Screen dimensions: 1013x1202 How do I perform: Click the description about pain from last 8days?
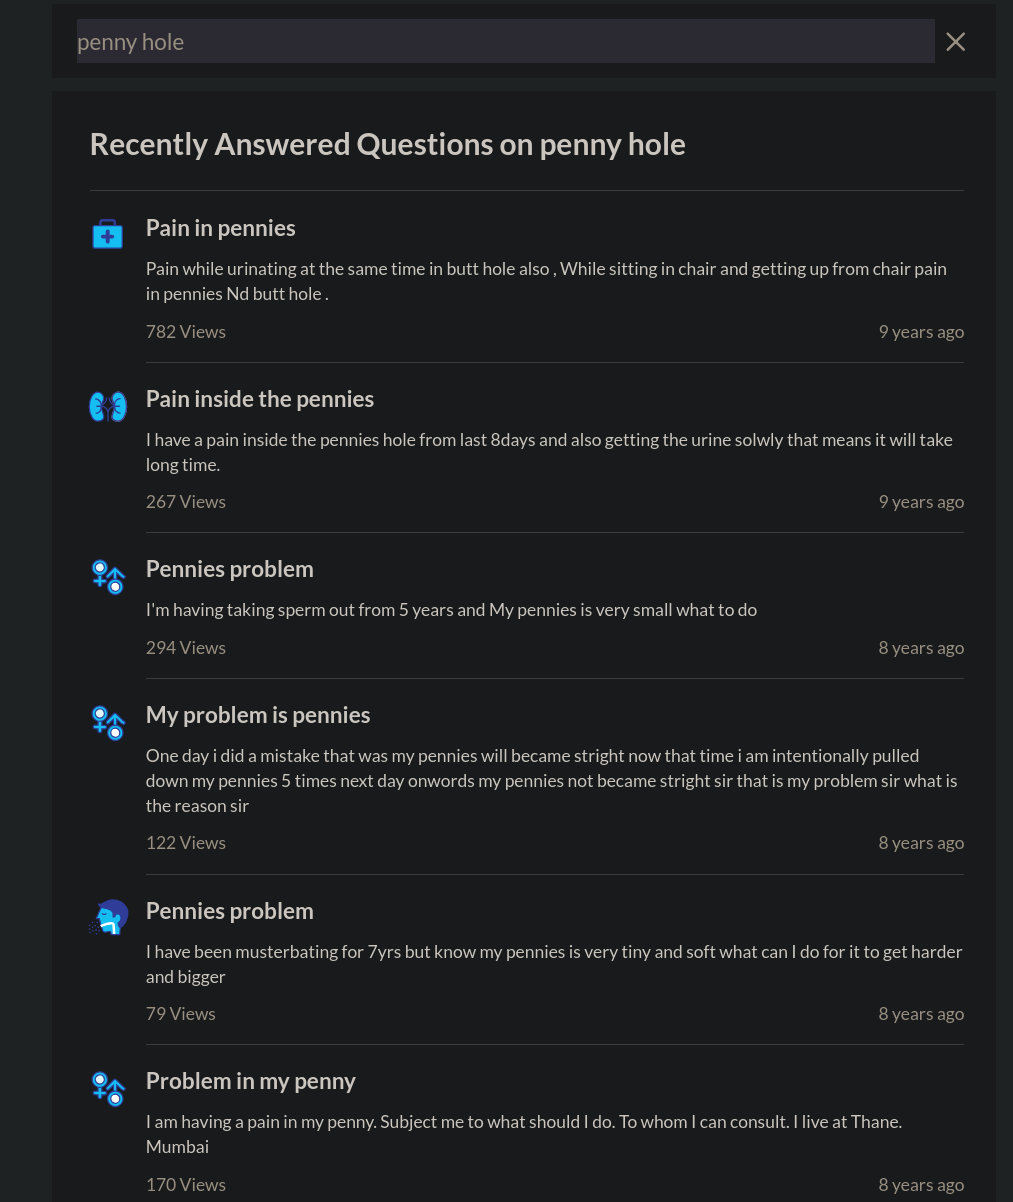(x=549, y=452)
